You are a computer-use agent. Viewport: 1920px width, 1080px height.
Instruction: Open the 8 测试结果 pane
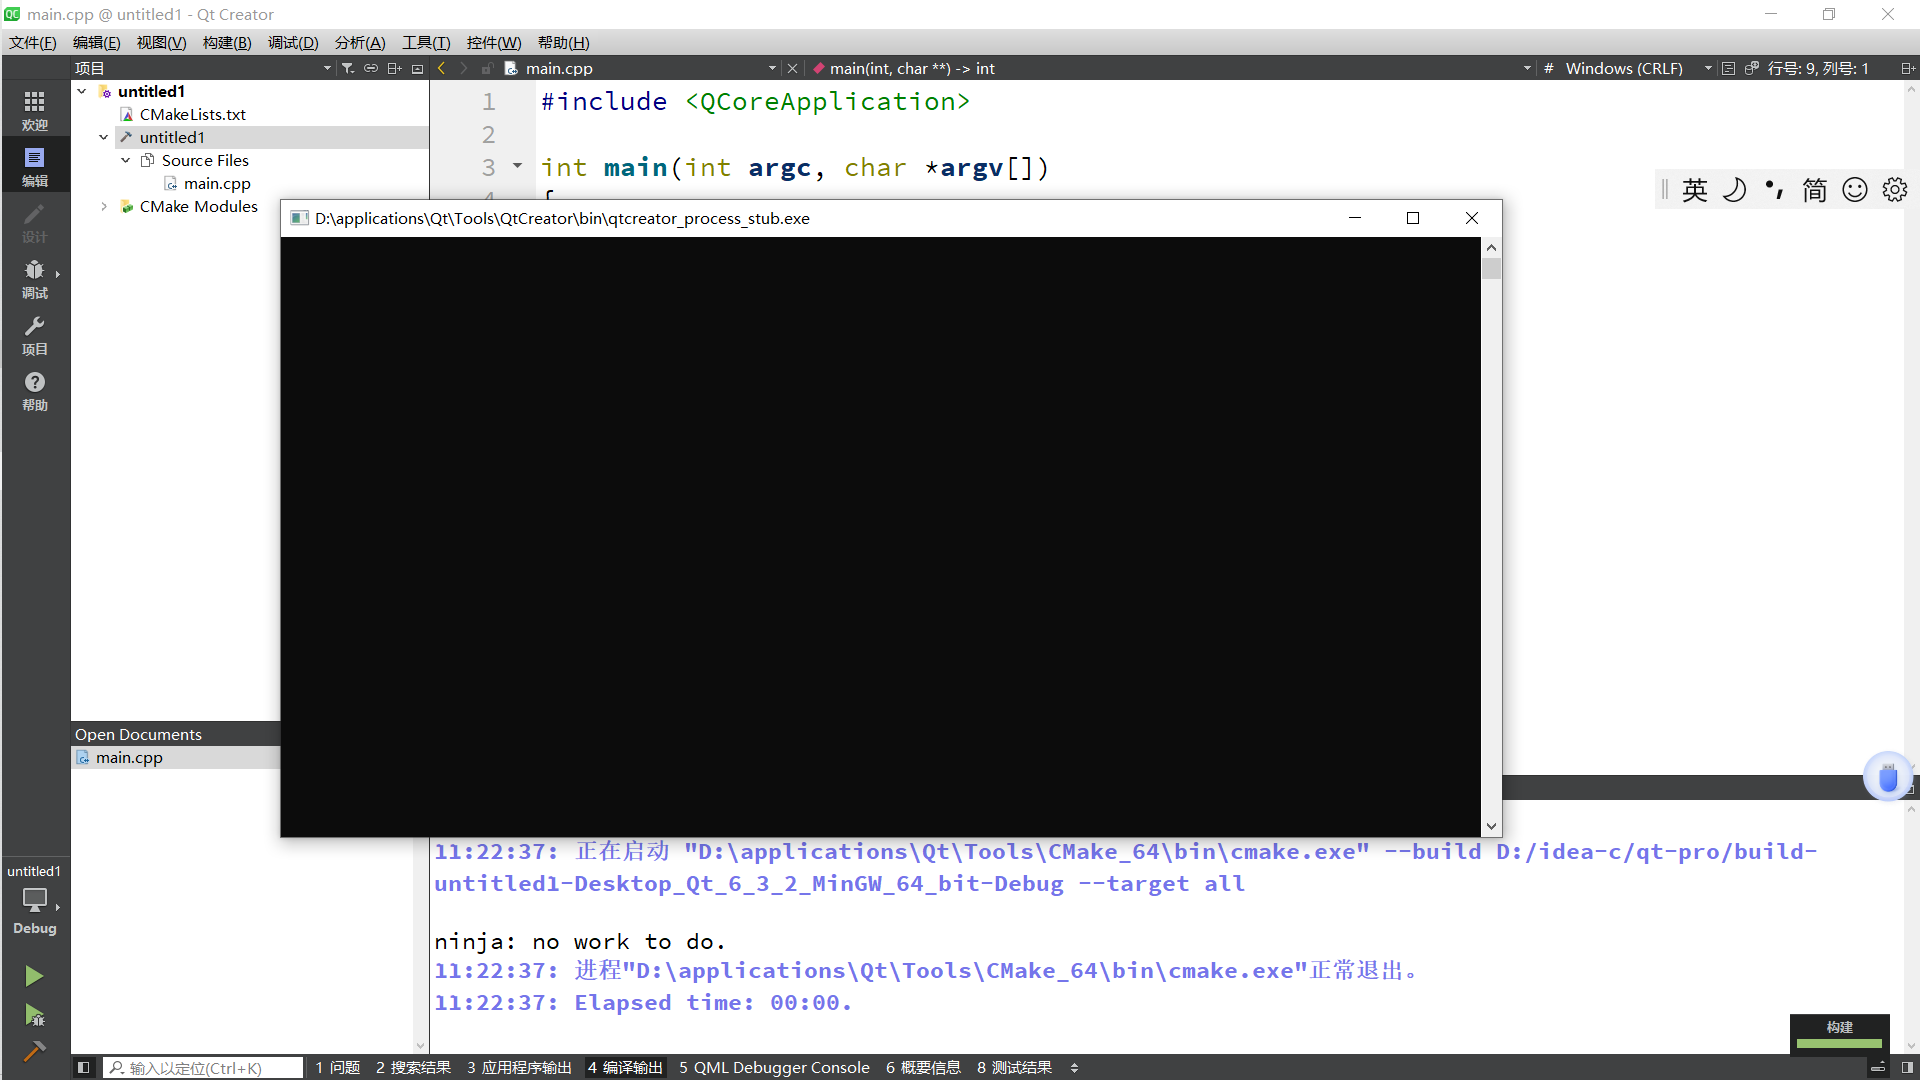pos(1014,1068)
